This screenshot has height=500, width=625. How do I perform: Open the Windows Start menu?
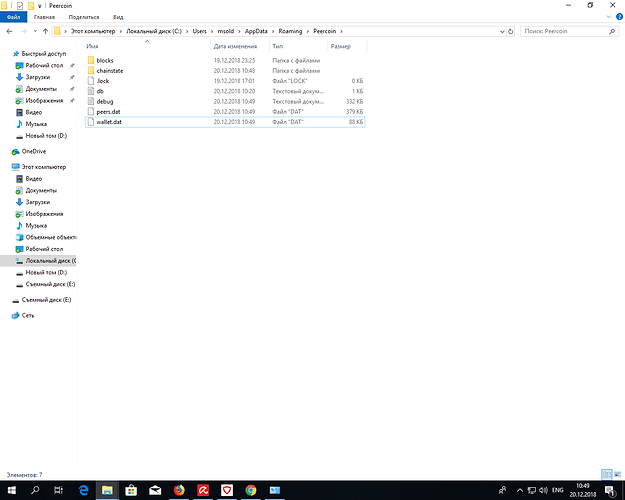point(12,490)
